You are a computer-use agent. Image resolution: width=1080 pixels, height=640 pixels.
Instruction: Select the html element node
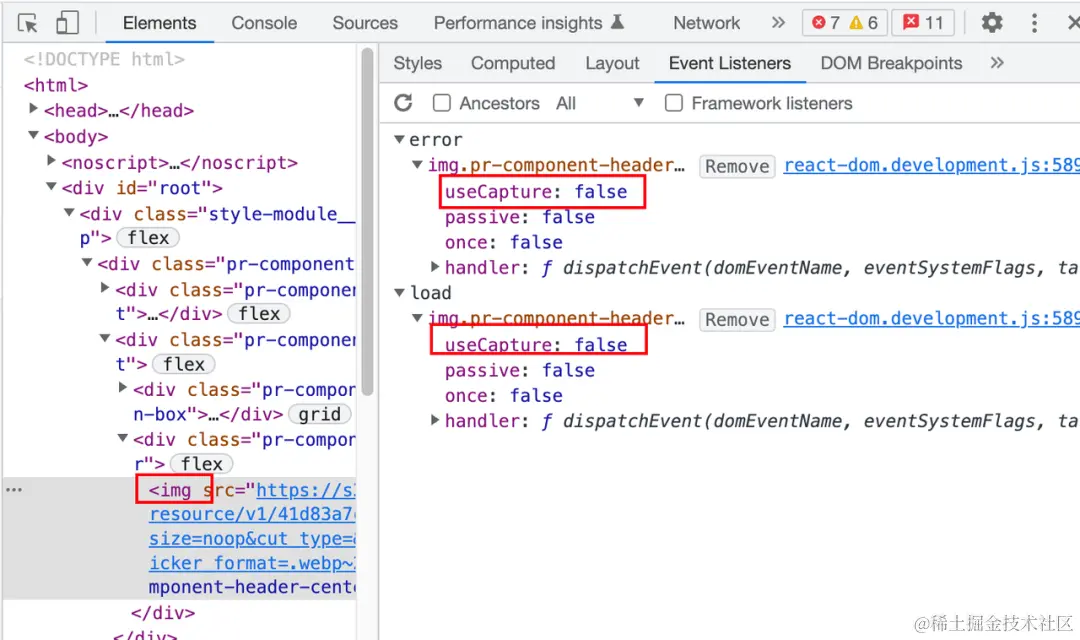pyautogui.click(x=56, y=85)
